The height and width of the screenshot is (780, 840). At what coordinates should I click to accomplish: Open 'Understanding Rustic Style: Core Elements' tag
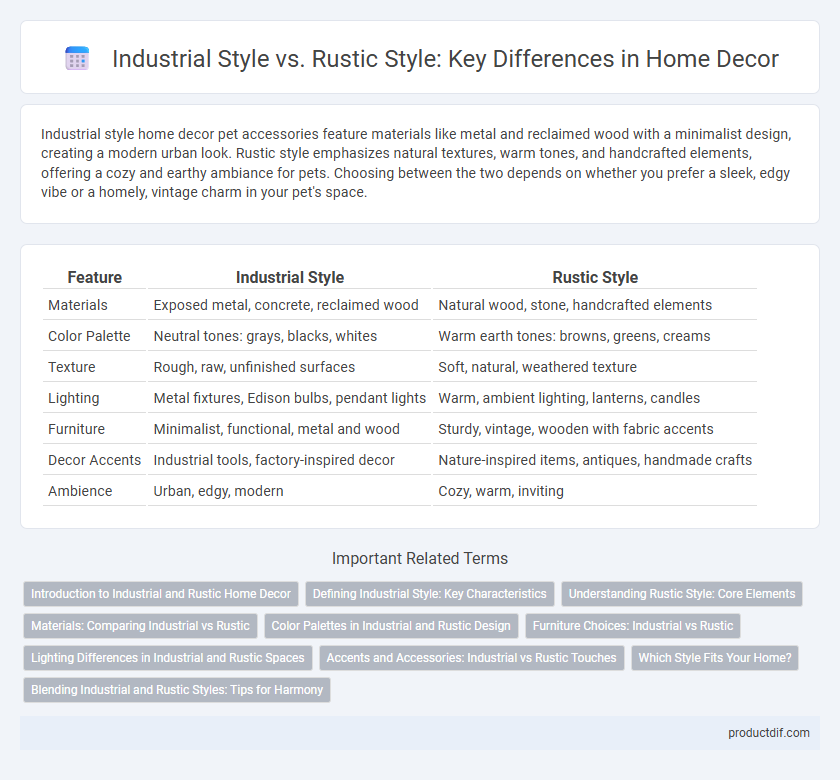click(x=681, y=594)
